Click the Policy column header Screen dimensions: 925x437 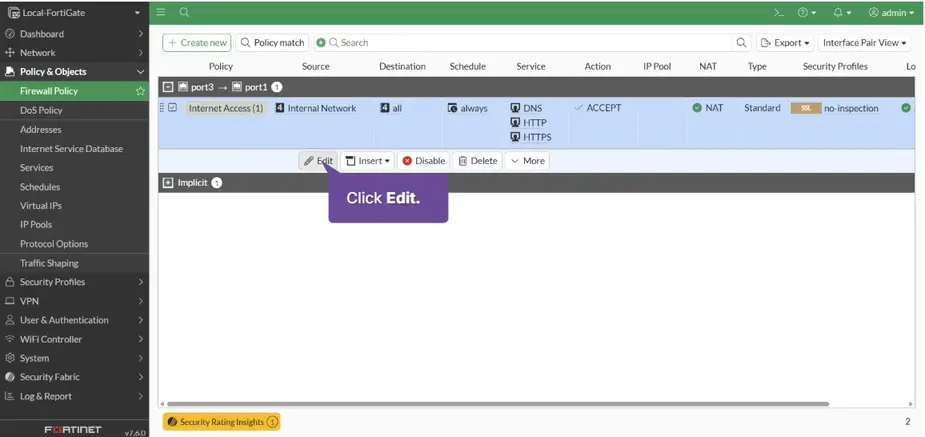(221, 67)
